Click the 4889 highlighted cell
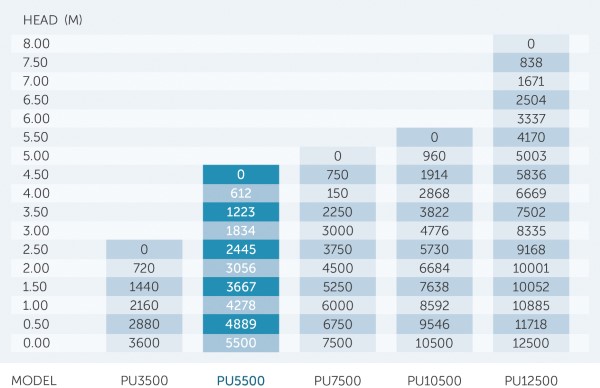This screenshot has width=600, height=388. pos(241,324)
